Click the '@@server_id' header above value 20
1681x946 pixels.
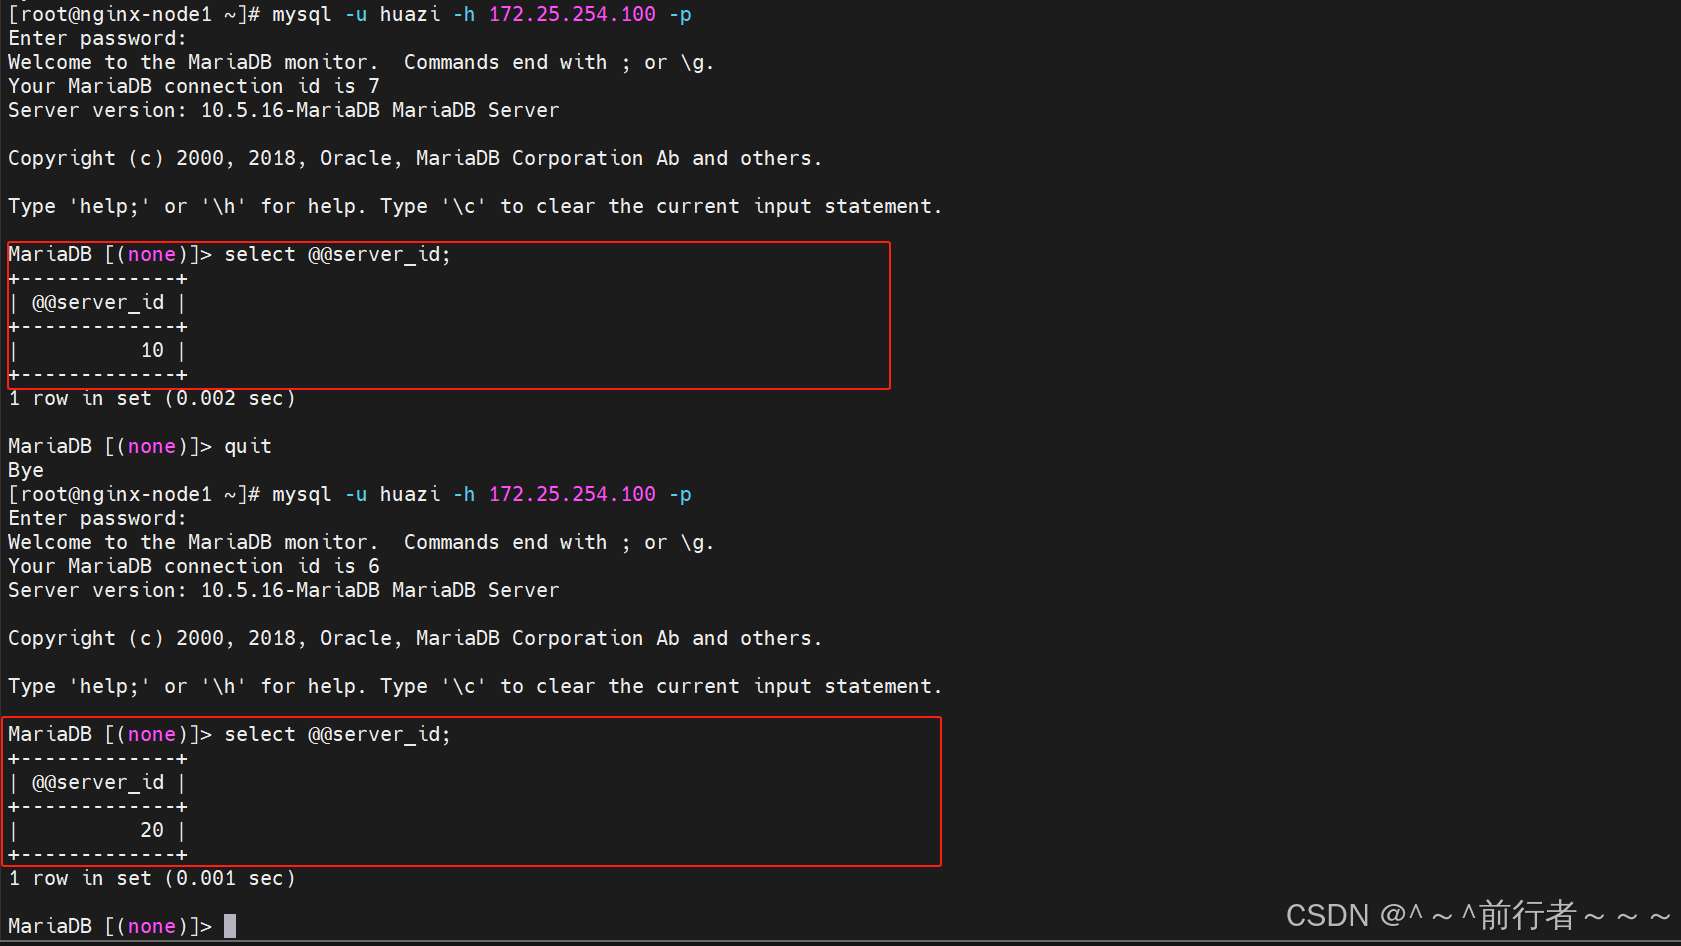click(x=98, y=782)
